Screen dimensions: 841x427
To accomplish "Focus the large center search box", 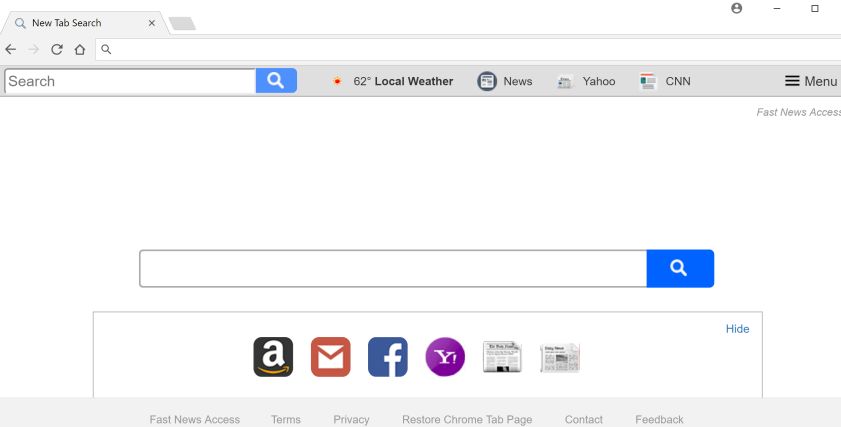I will (393, 268).
